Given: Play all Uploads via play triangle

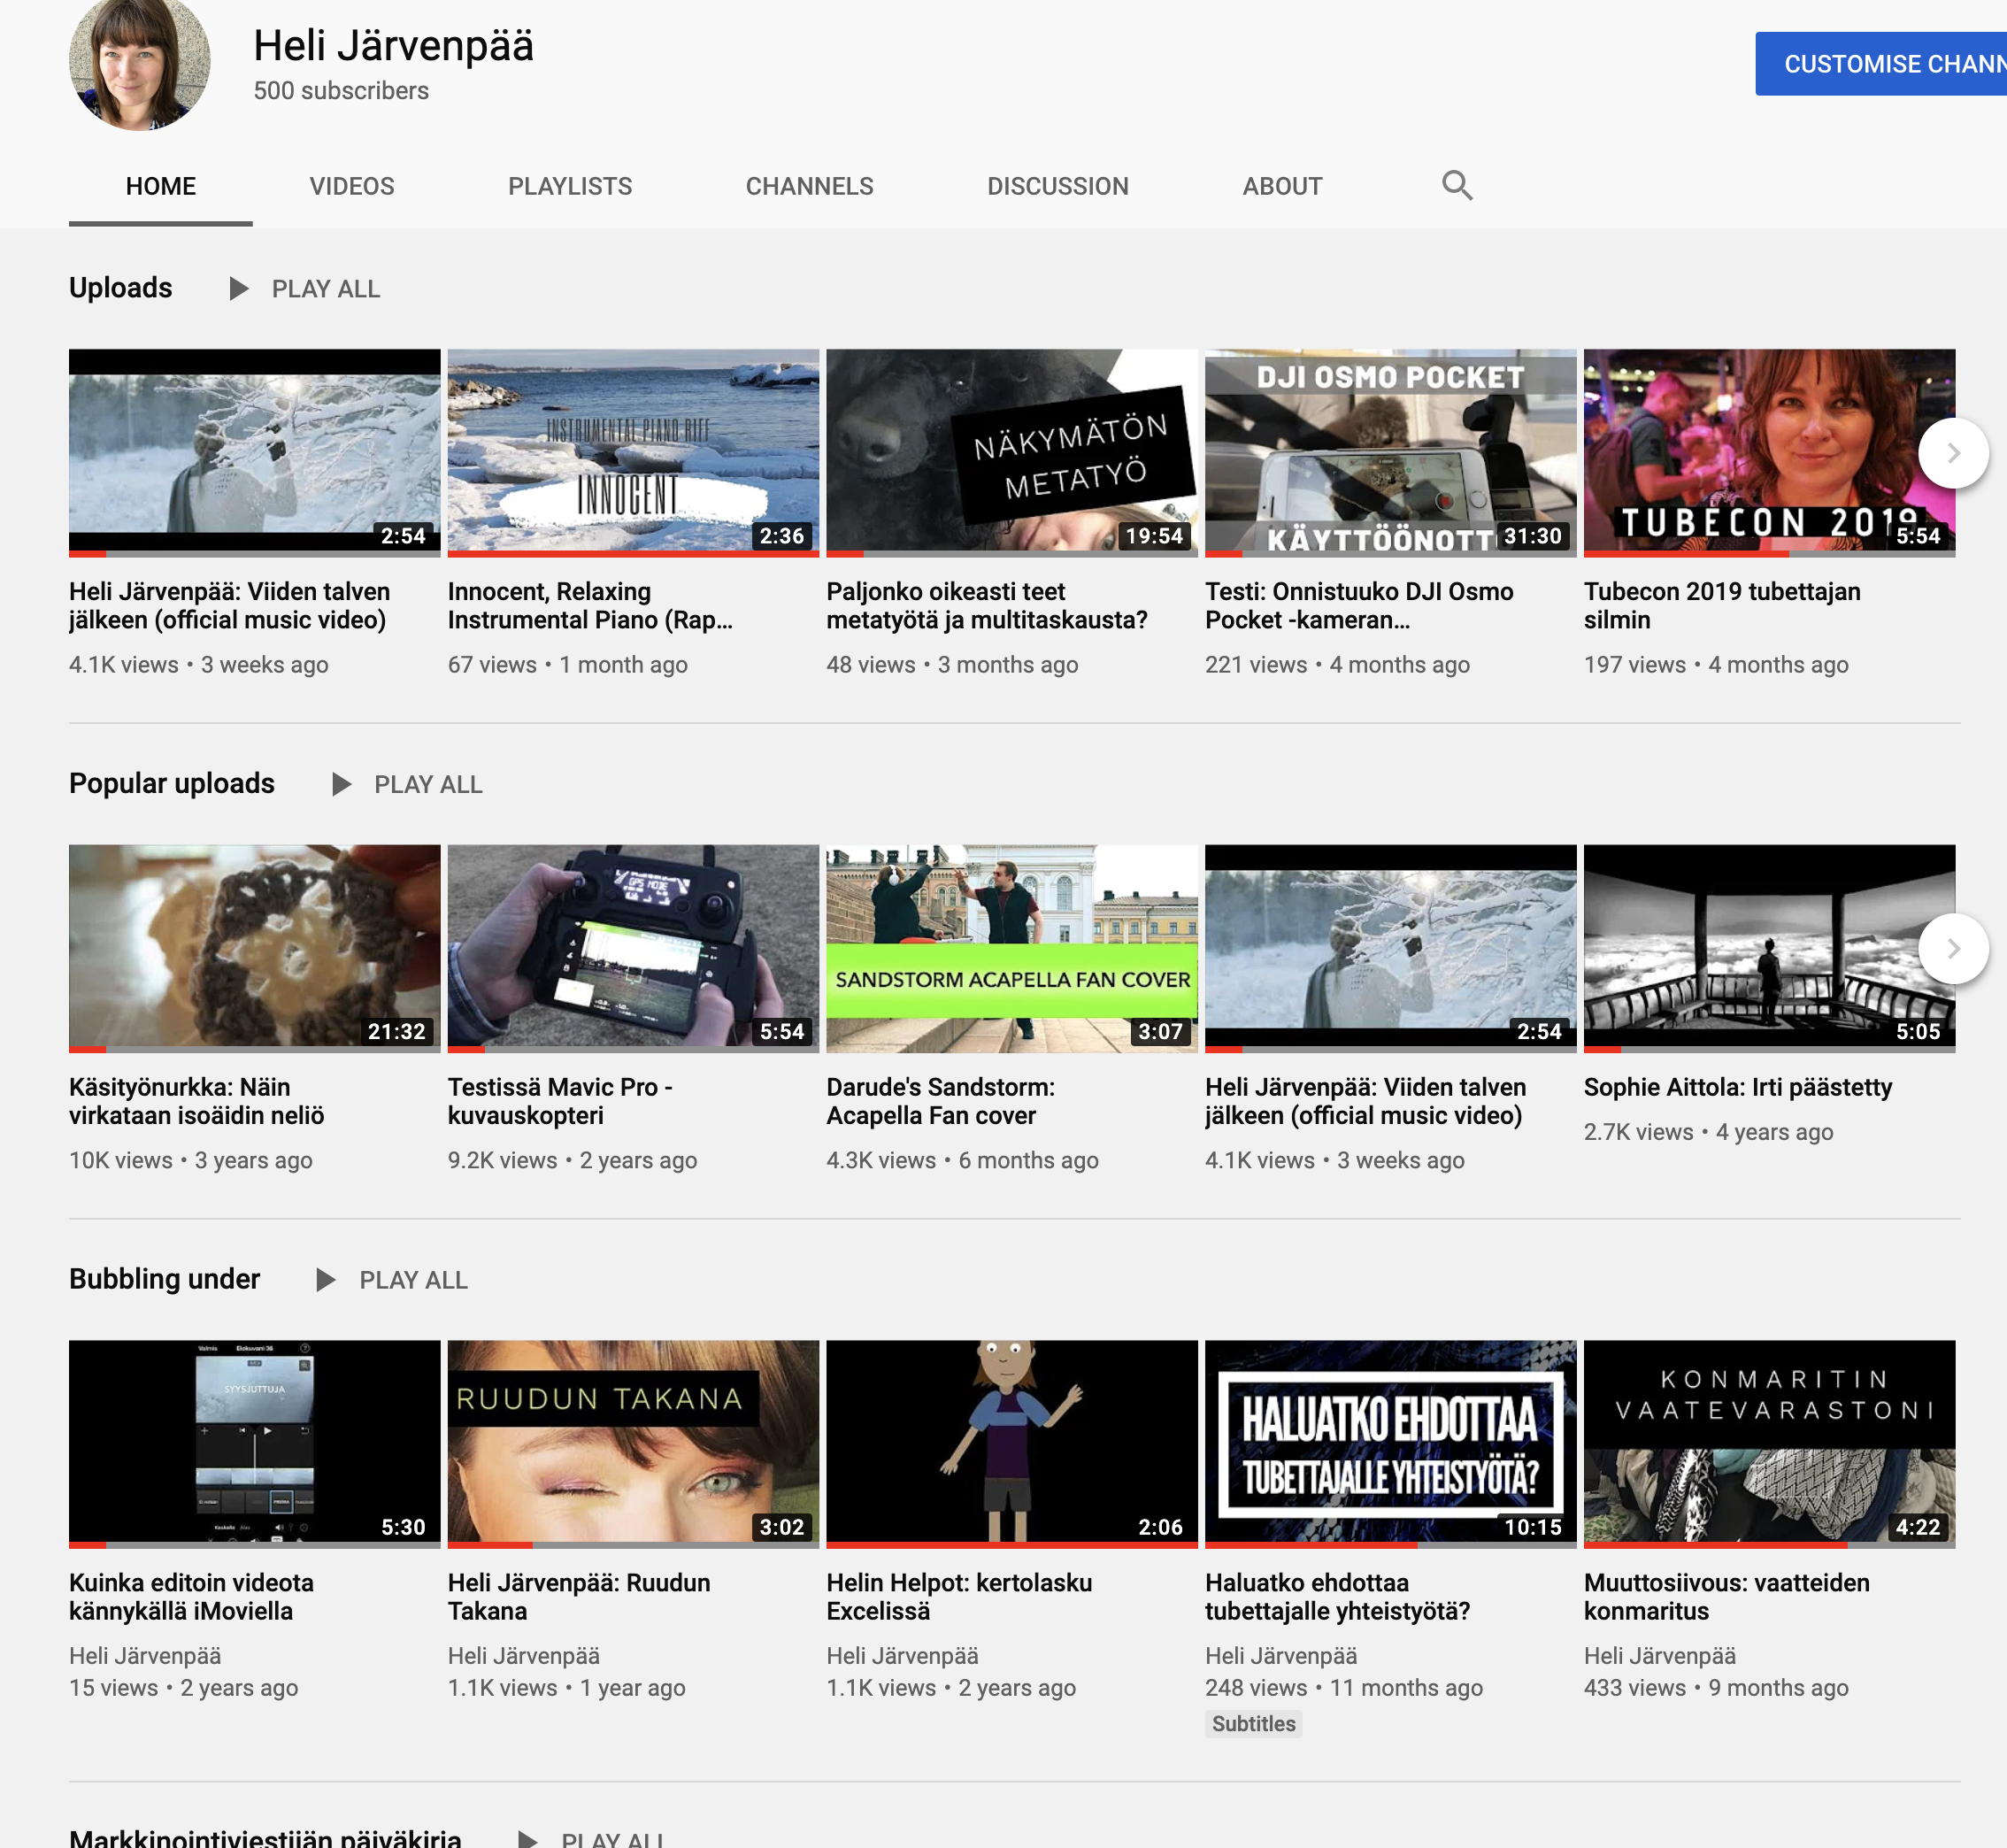Looking at the screenshot, I should (x=238, y=289).
